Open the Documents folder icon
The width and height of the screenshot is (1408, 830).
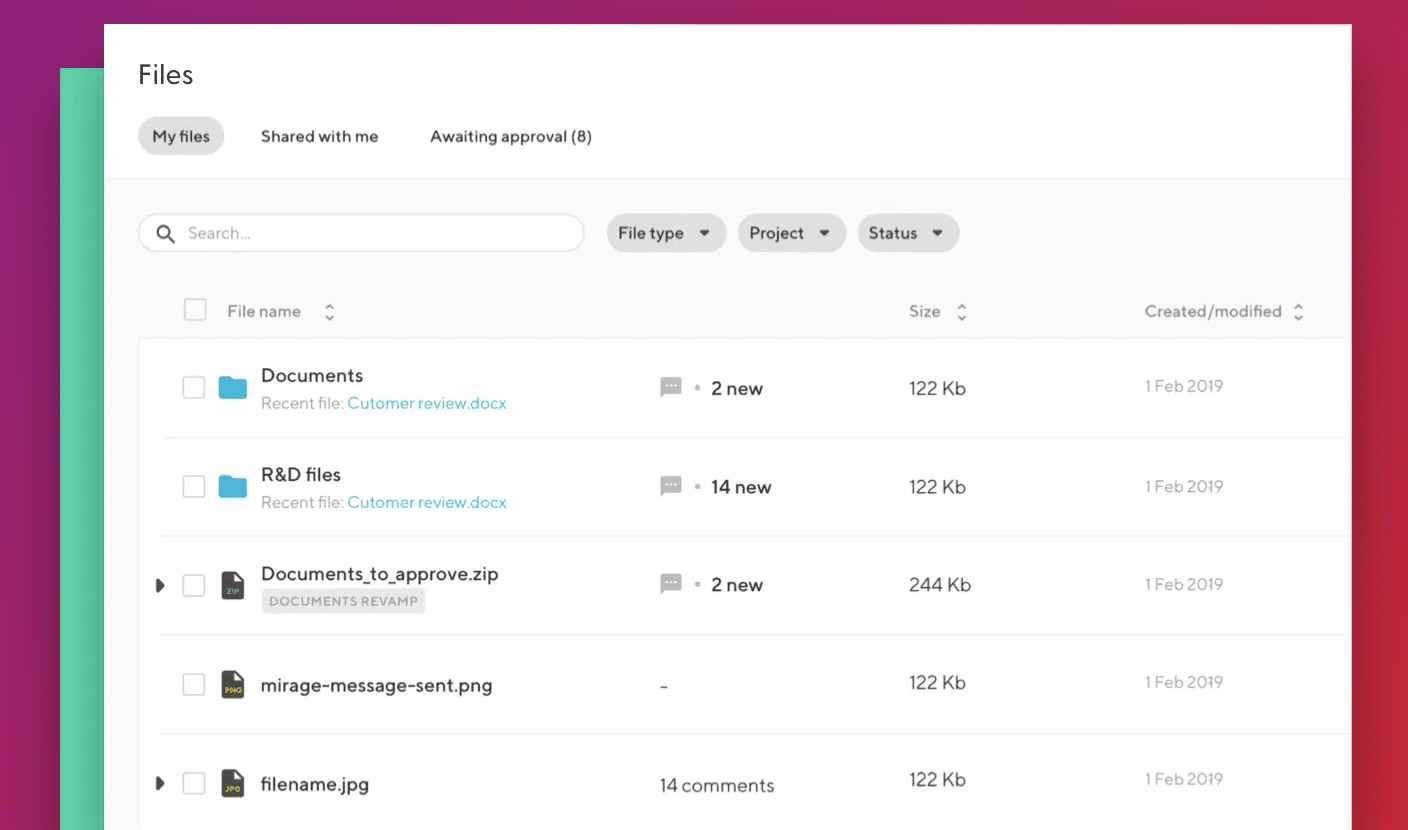coord(232,387)
